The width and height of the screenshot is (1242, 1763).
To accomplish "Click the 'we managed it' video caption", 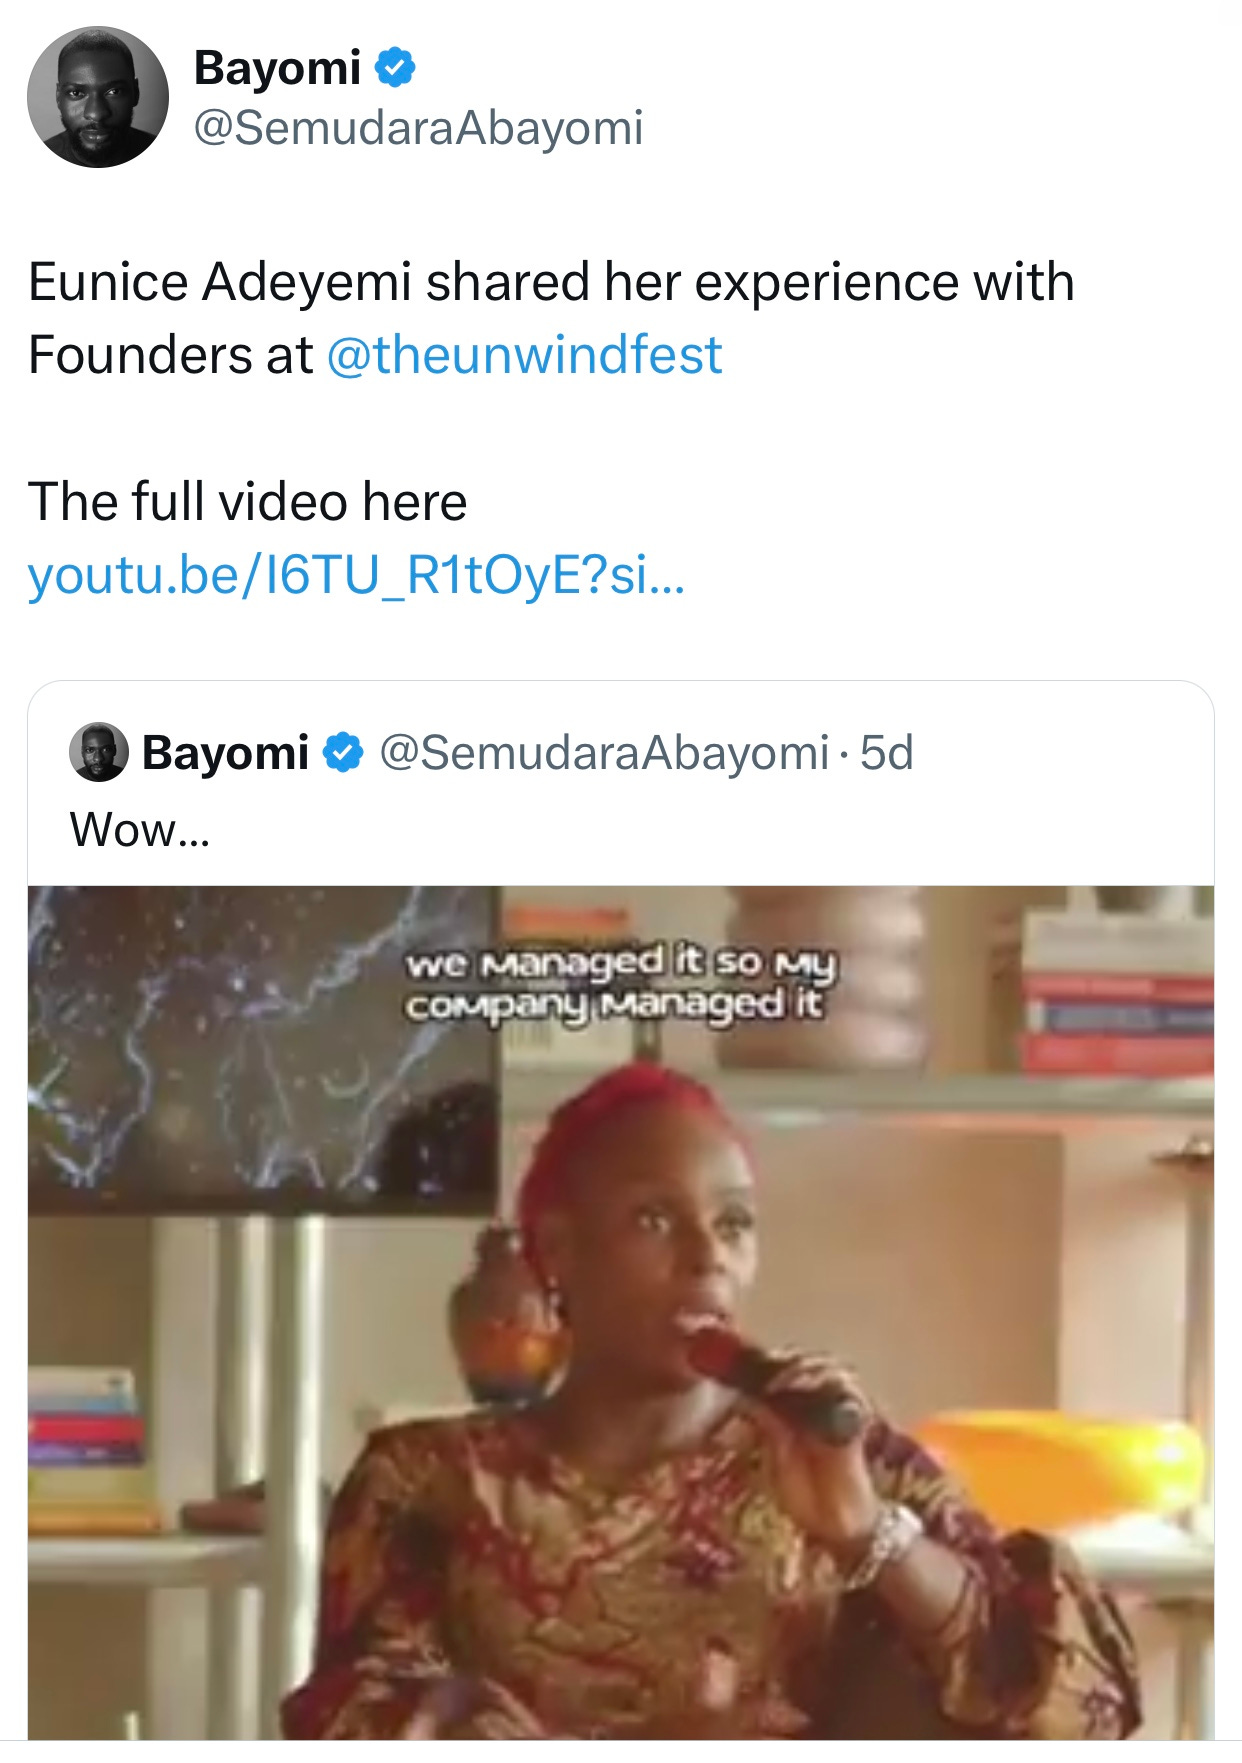I will pyautogui.click(x=620, y=982).
